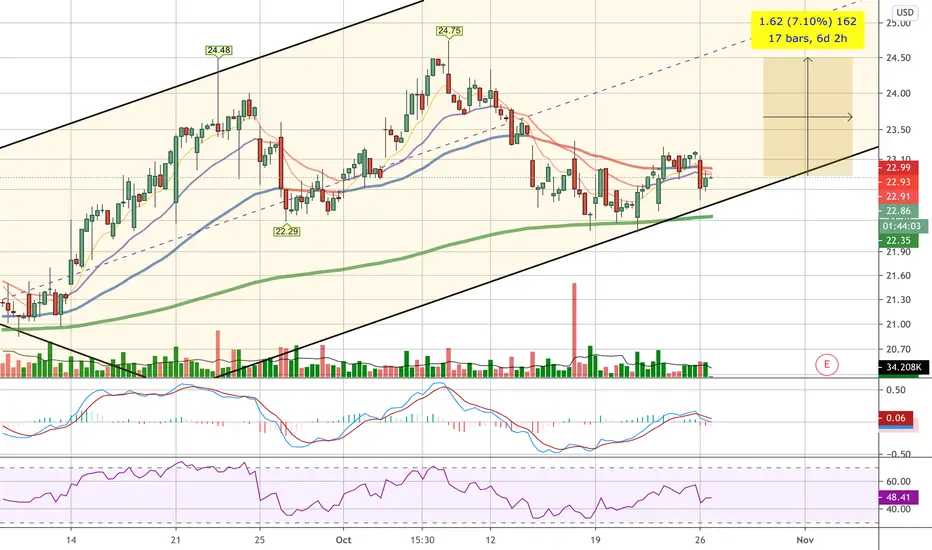Click the '19' date axis label
This screenshot has width=932, height=550.
point(596,540)
